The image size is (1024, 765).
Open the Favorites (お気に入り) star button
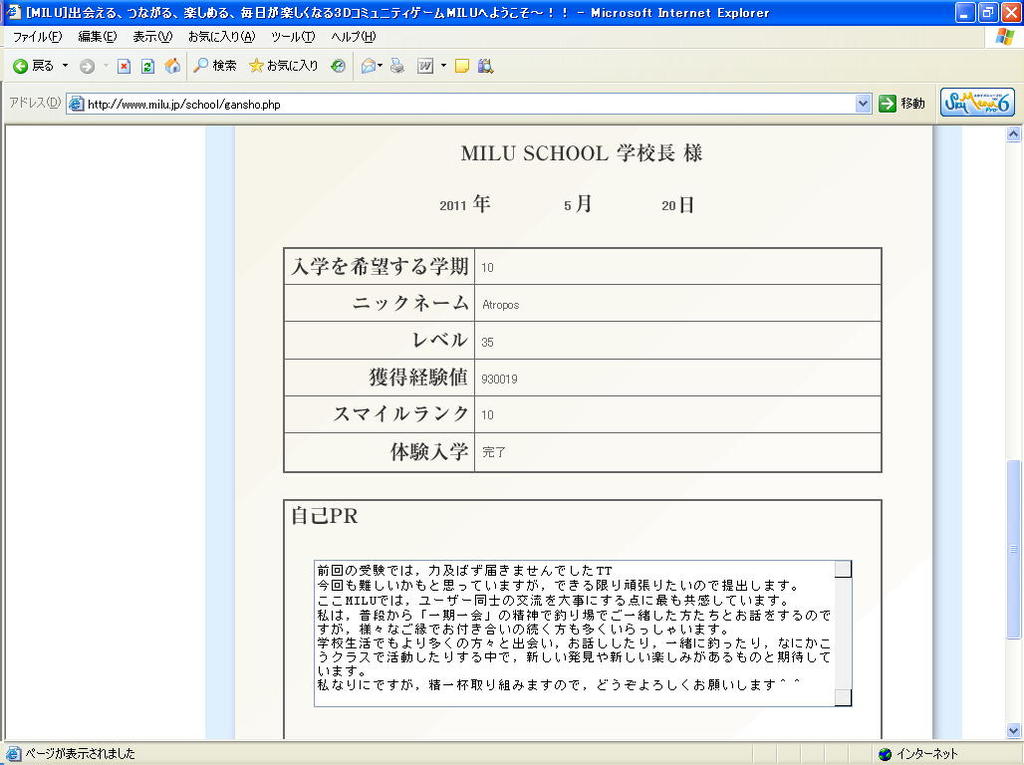(x=283, y=66)
